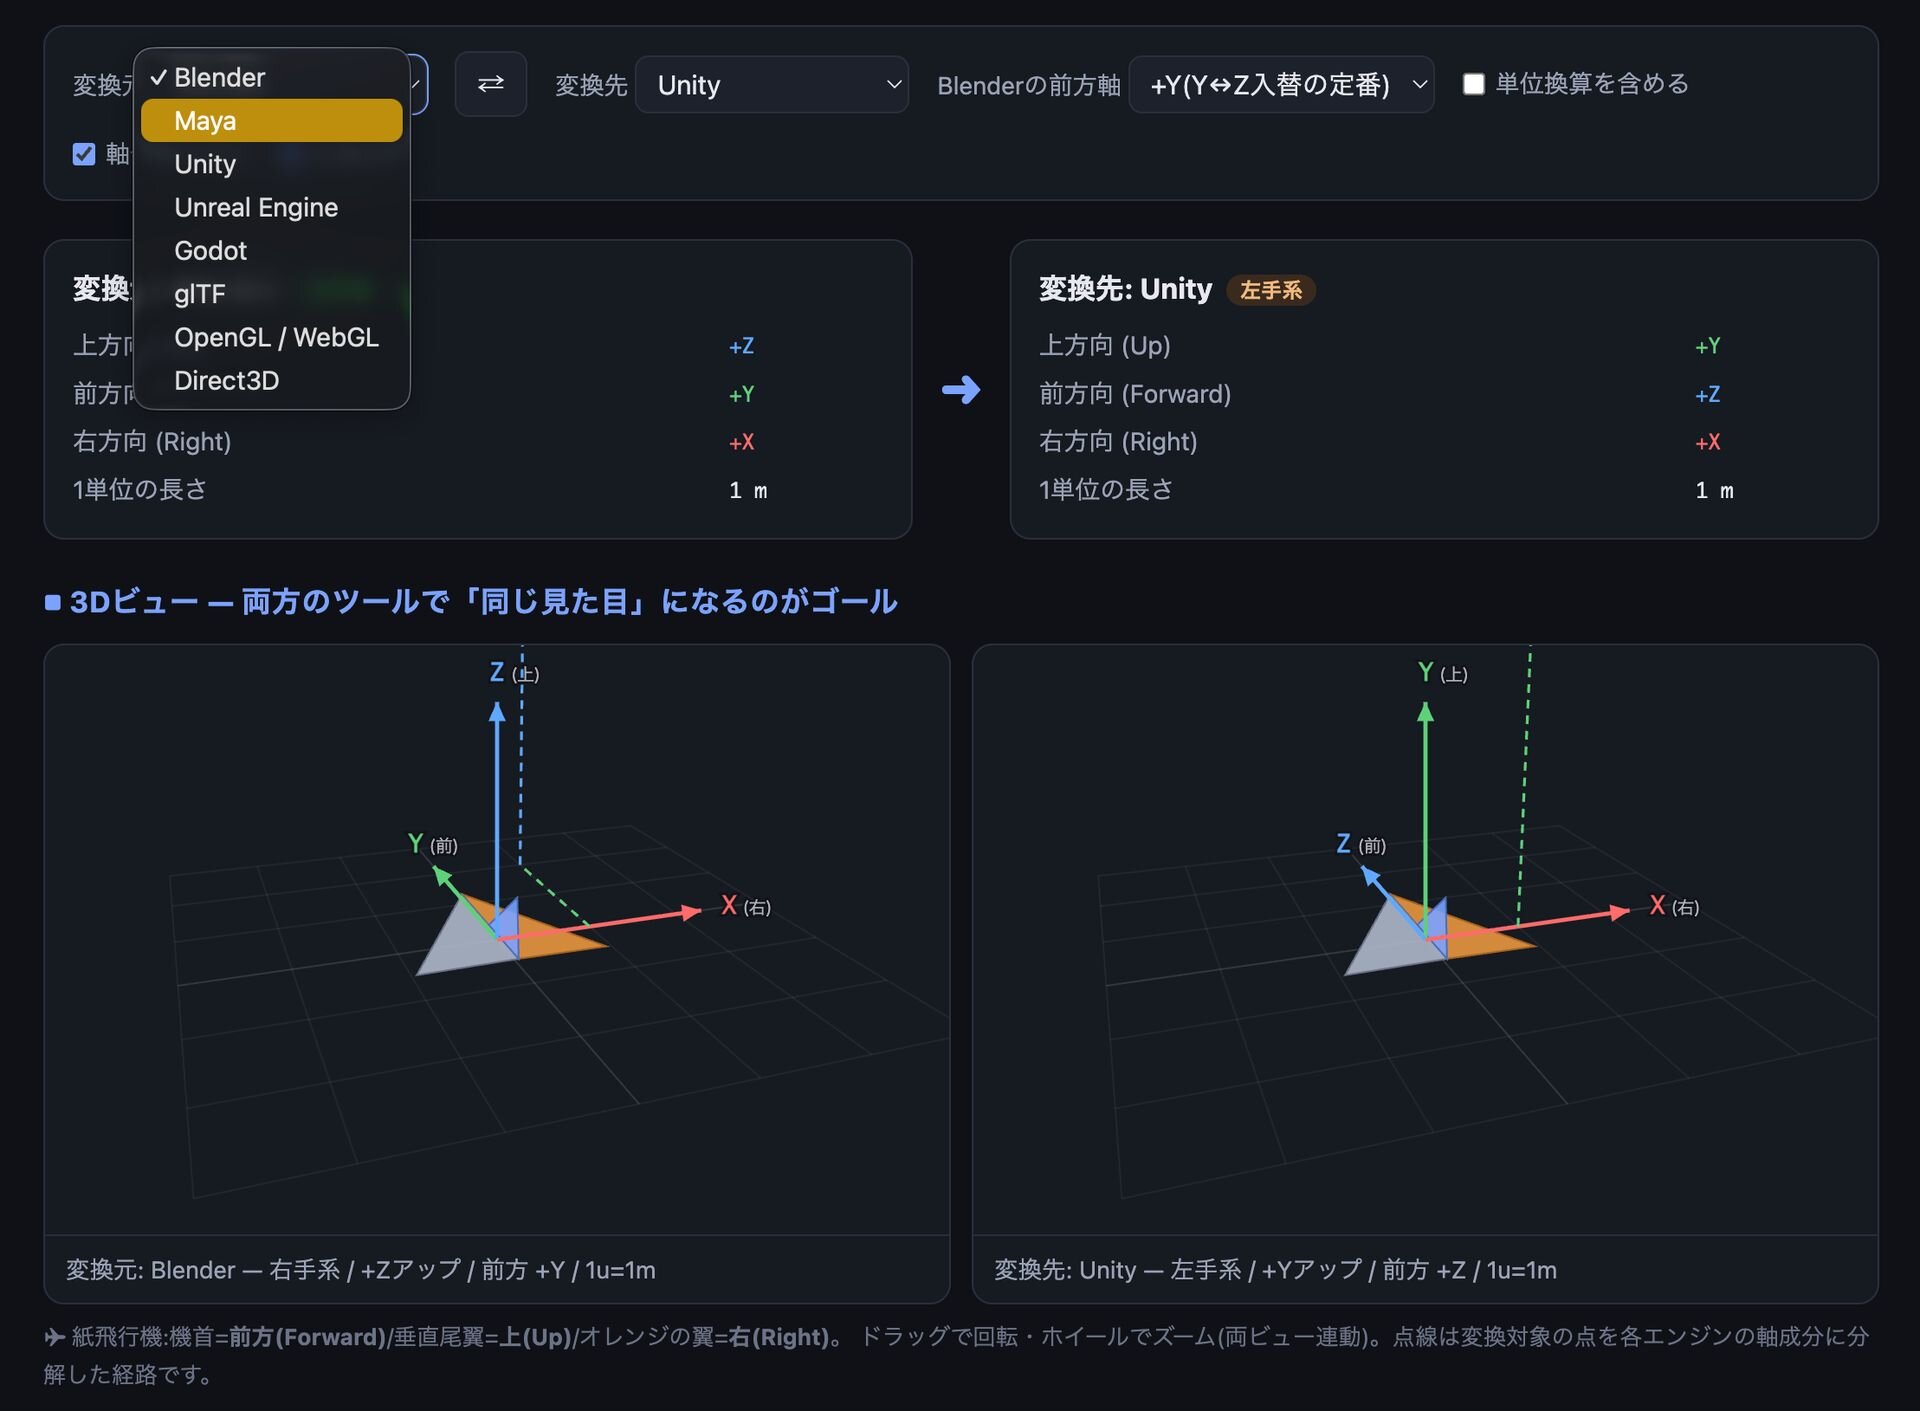
Task: Click the 1 m value in the Unity panel
Action: coord(1714,490)
